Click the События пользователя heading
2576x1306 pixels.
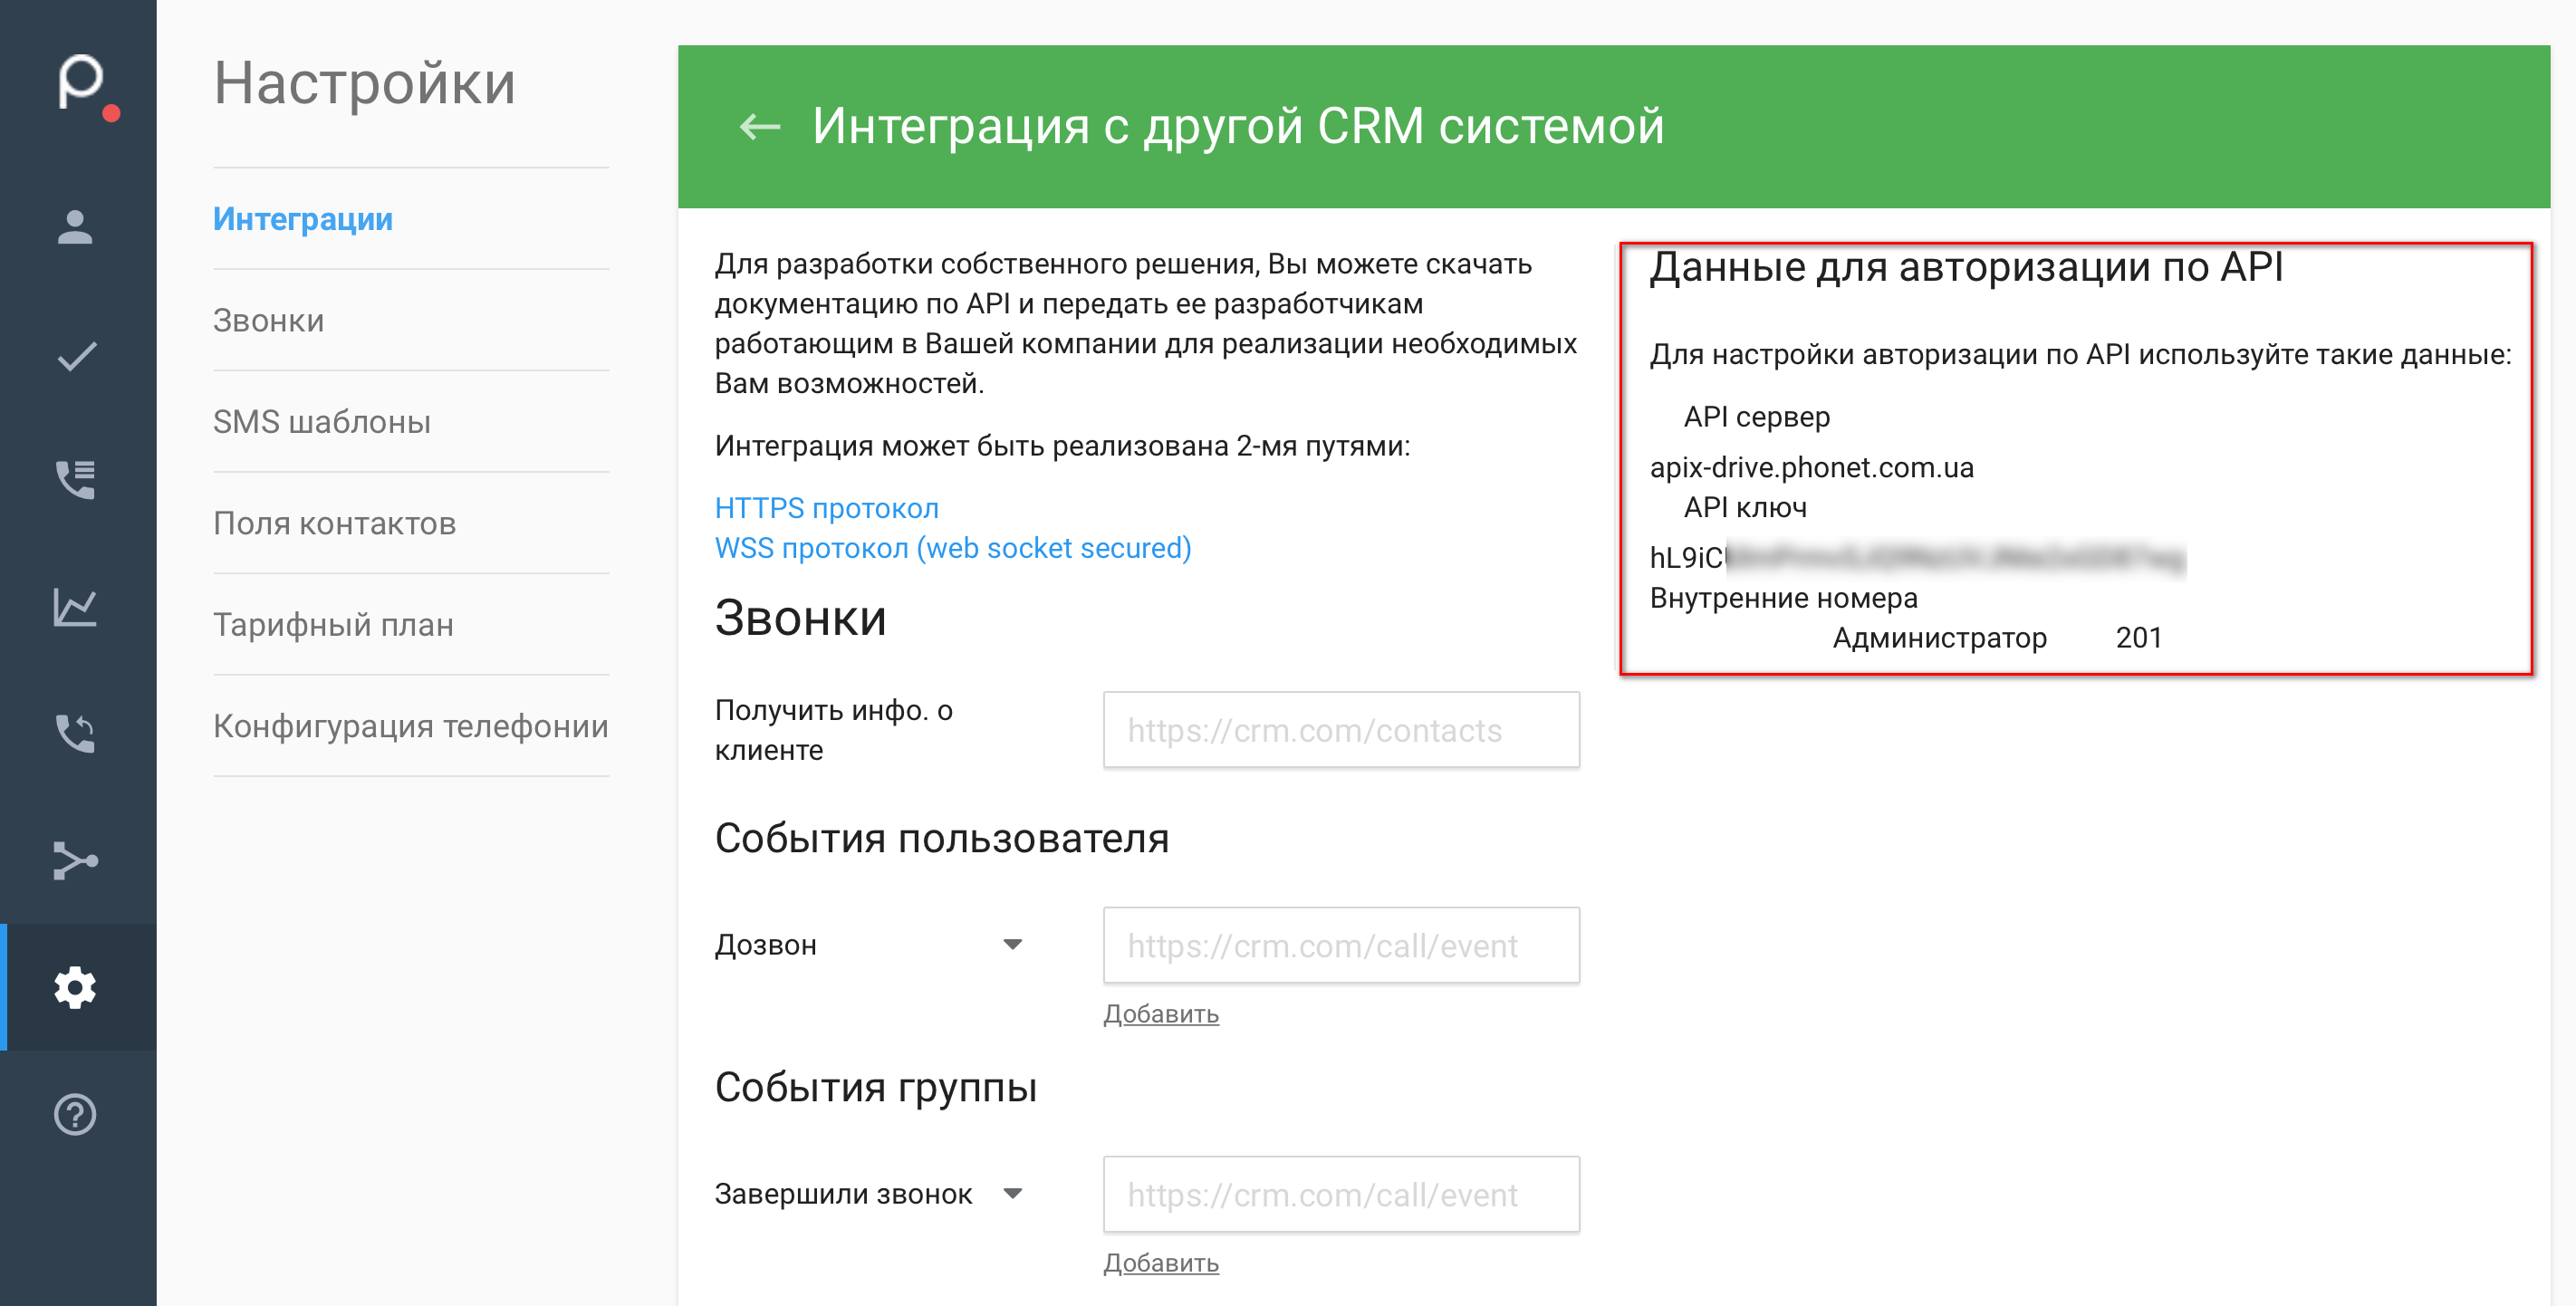pyautogui.click(x=942, y=838)
